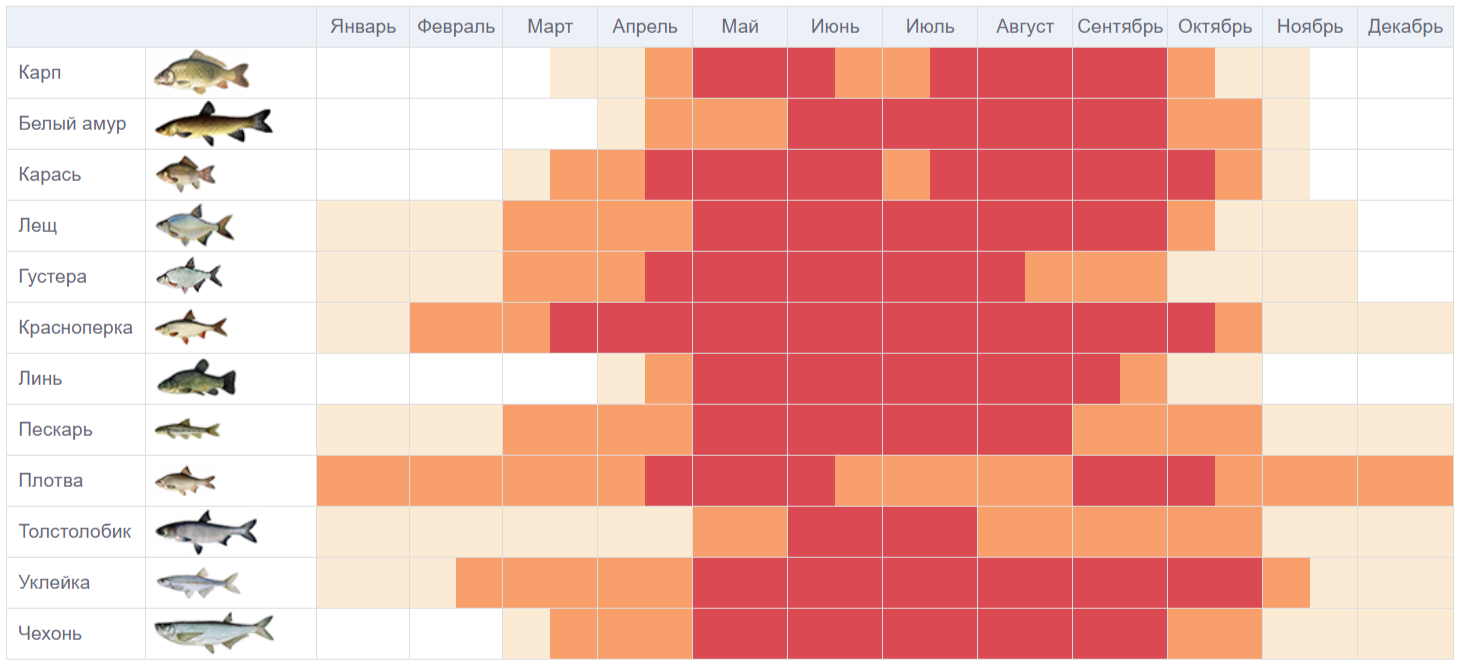Viewport: 1458px width, 665px height.
Task: Click the Январь column header
Action: pyautogui.click(x=363, y=27)
